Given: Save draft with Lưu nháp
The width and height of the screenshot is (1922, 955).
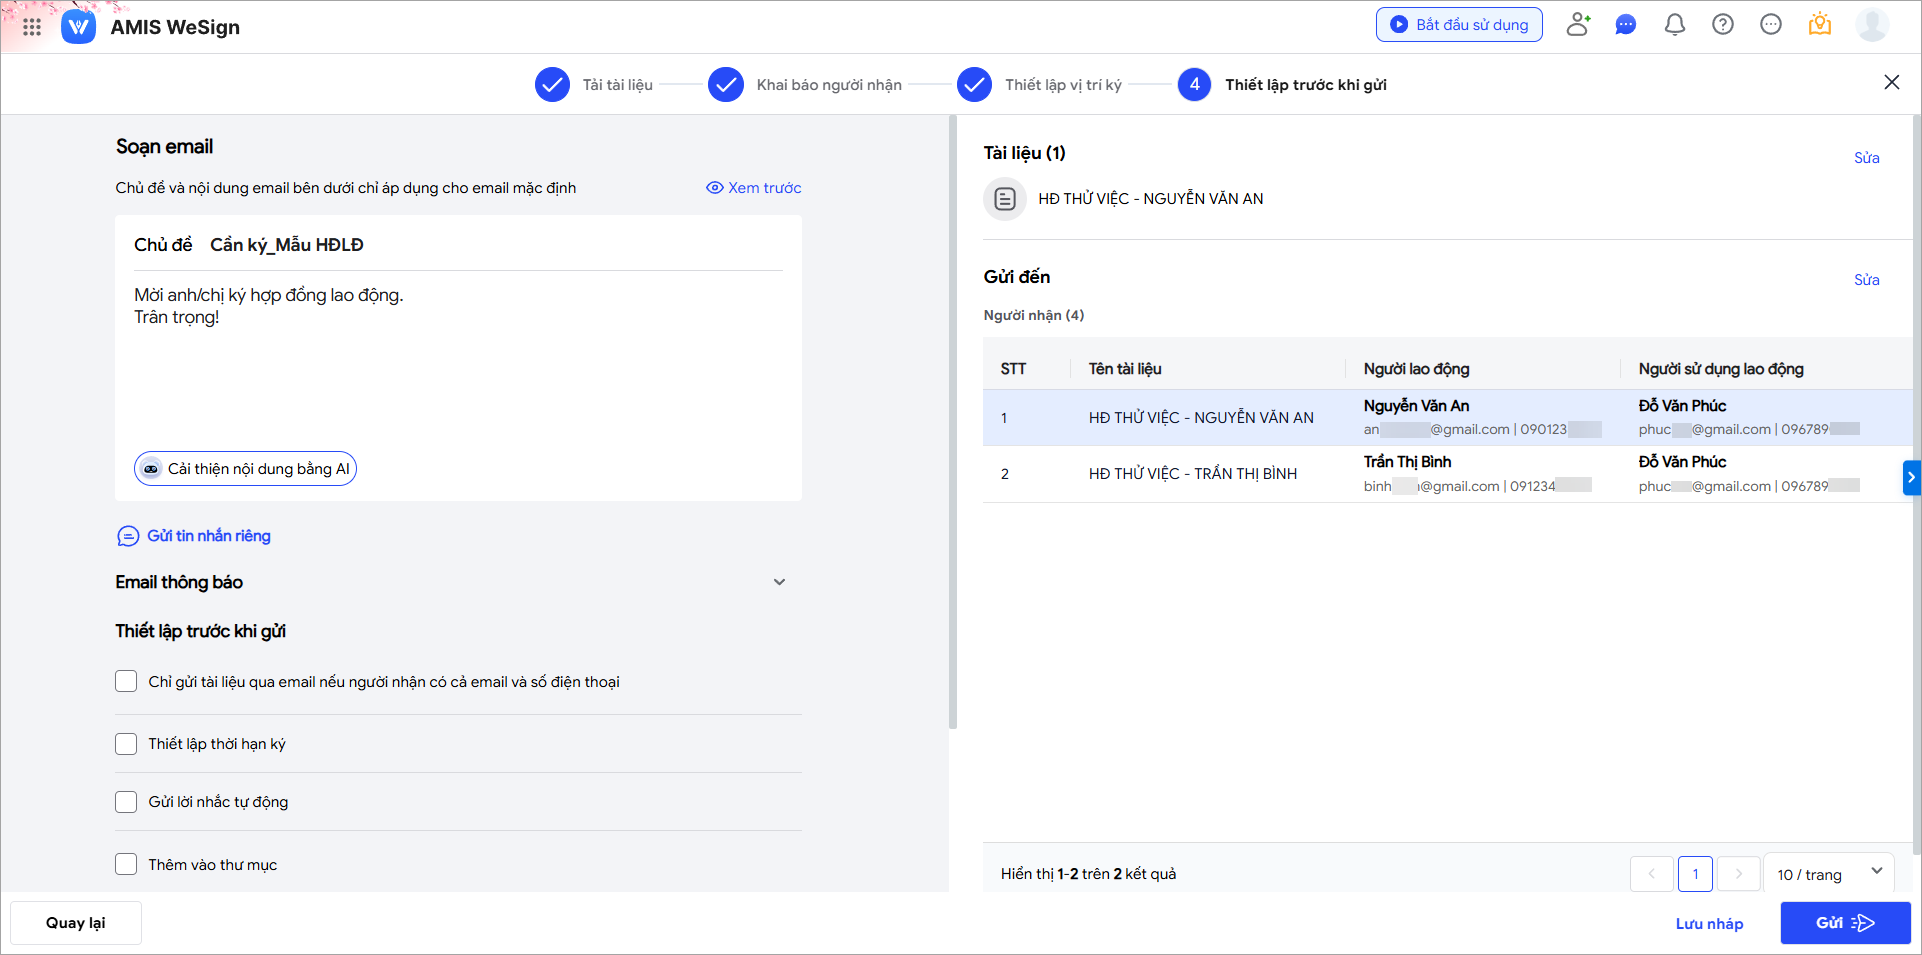Looking at the screenshot, I should pyautogui.click(x=1709, y=924).
